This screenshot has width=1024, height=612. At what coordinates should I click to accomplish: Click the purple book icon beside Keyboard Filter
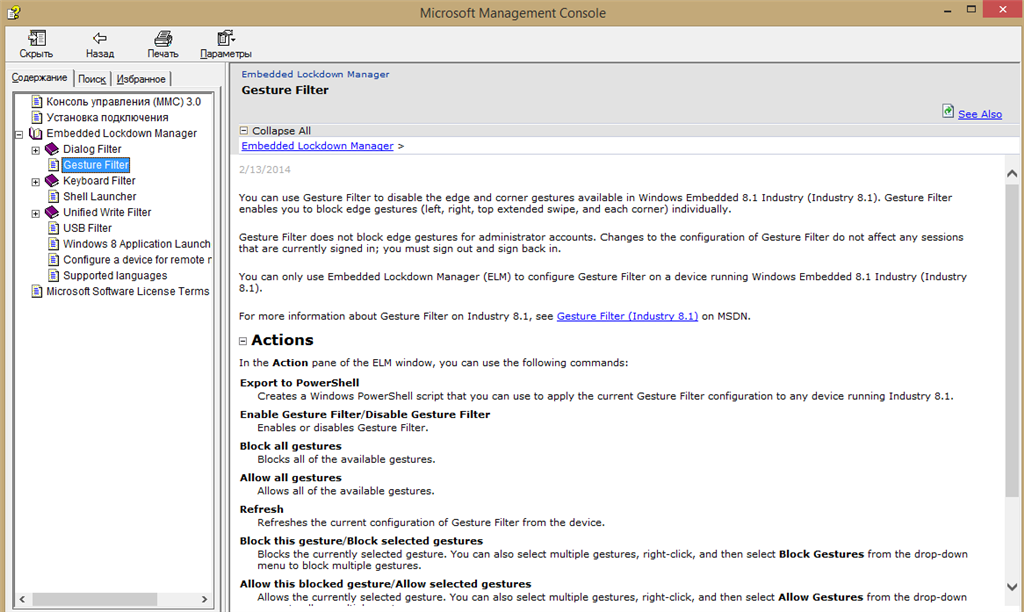(x=52, y=180)
